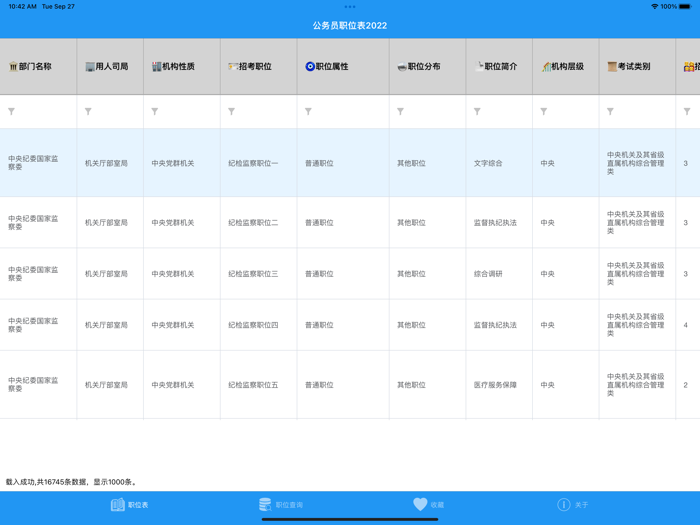Open filter for 机构层级 column
Viewport: 700px width, 525px height.
click(544, 112)
